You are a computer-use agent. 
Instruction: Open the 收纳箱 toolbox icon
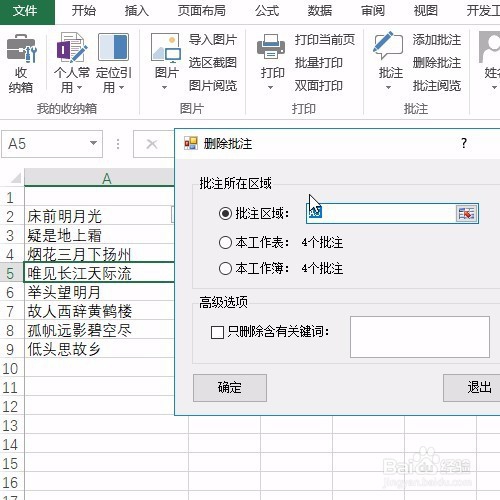tap(21, 49)
